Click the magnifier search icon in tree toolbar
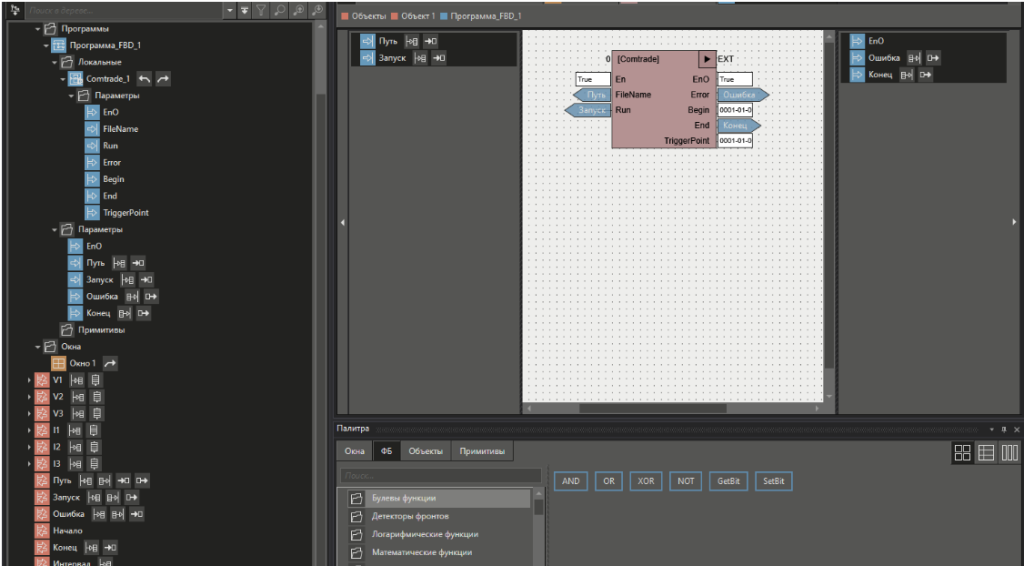 pos(279,10)
